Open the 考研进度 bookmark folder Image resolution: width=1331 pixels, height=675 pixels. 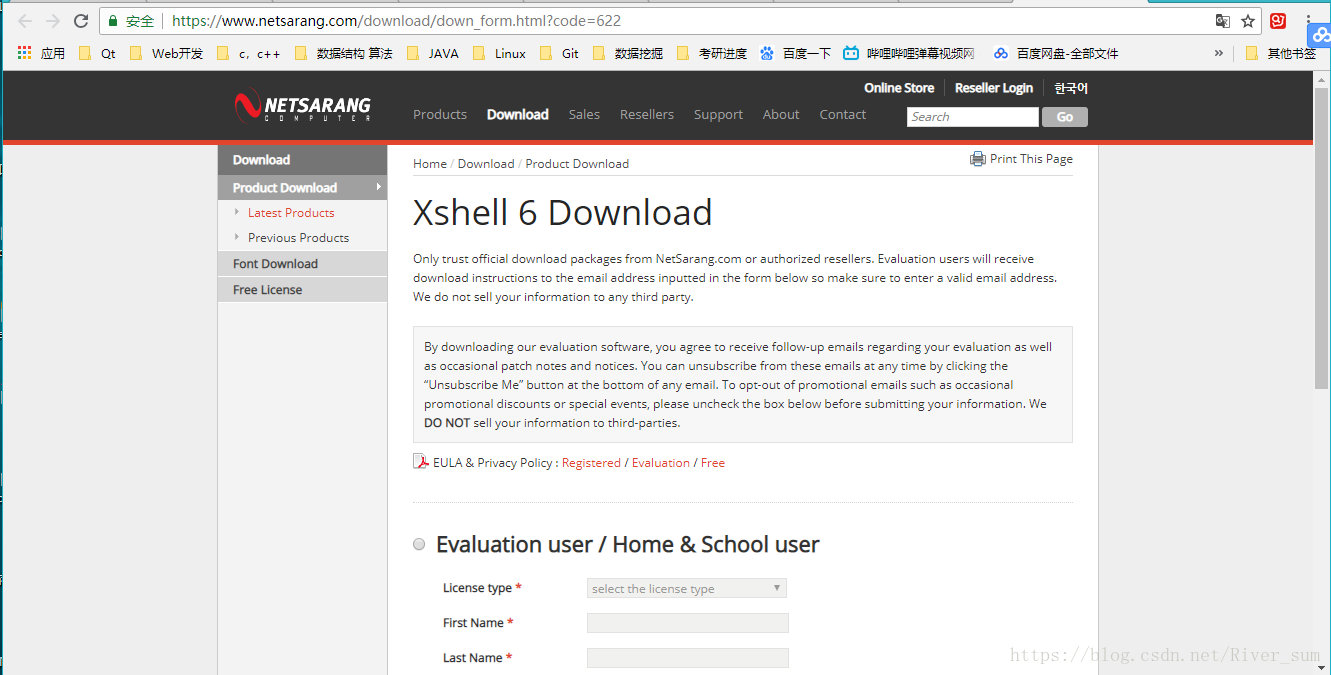712,53
